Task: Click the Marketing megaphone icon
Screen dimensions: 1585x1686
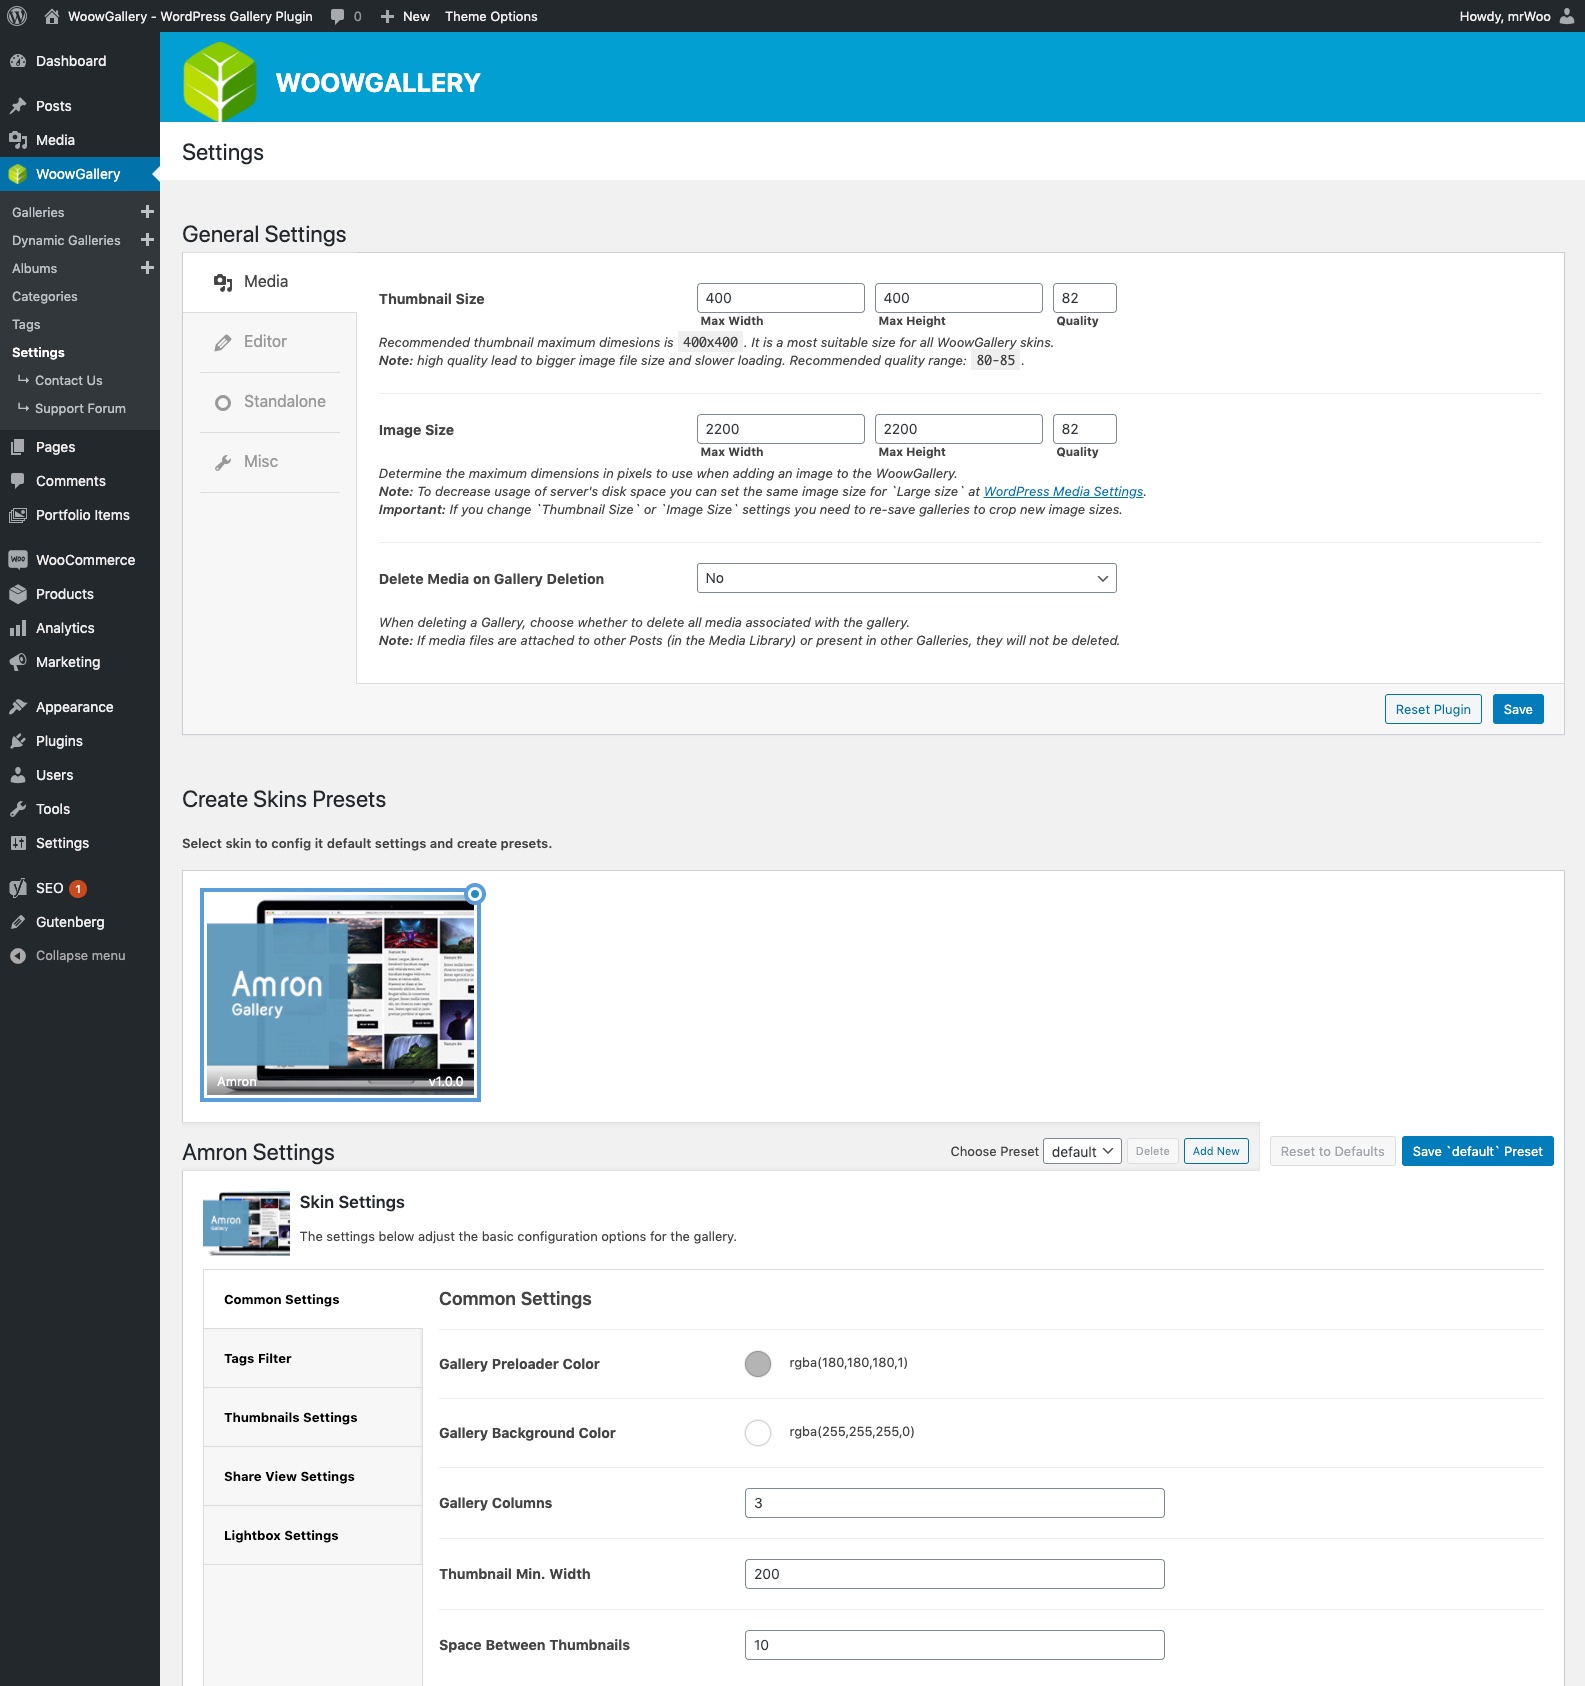Action: coord(18,662)
